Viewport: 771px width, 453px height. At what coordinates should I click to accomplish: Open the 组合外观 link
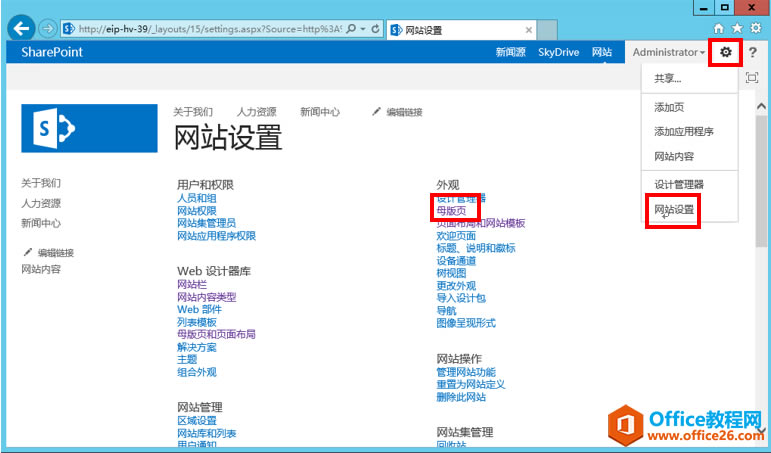[x=197, y=372]
